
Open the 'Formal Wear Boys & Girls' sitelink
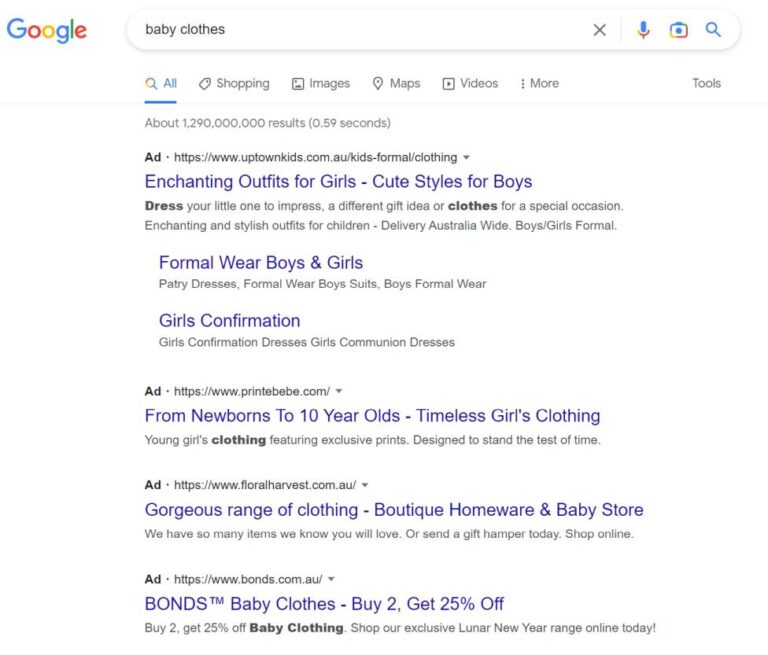point(261,263)
